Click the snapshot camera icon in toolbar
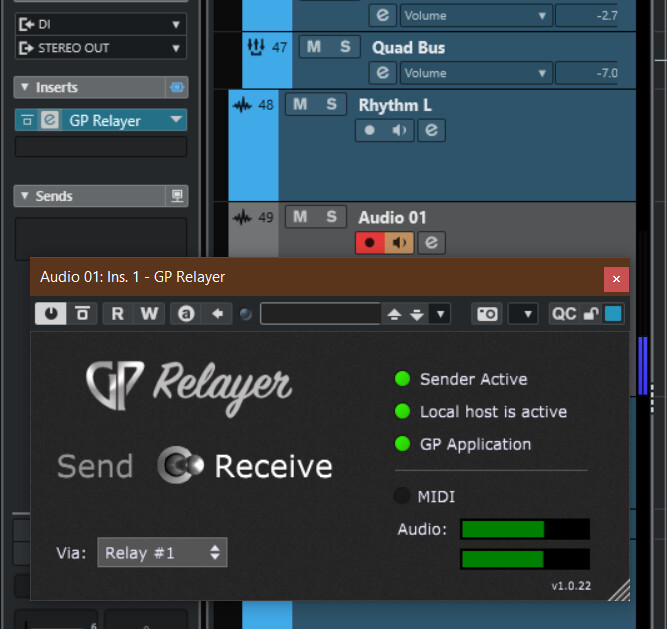The width and height of the screenshot is (667, 629). 487,314
